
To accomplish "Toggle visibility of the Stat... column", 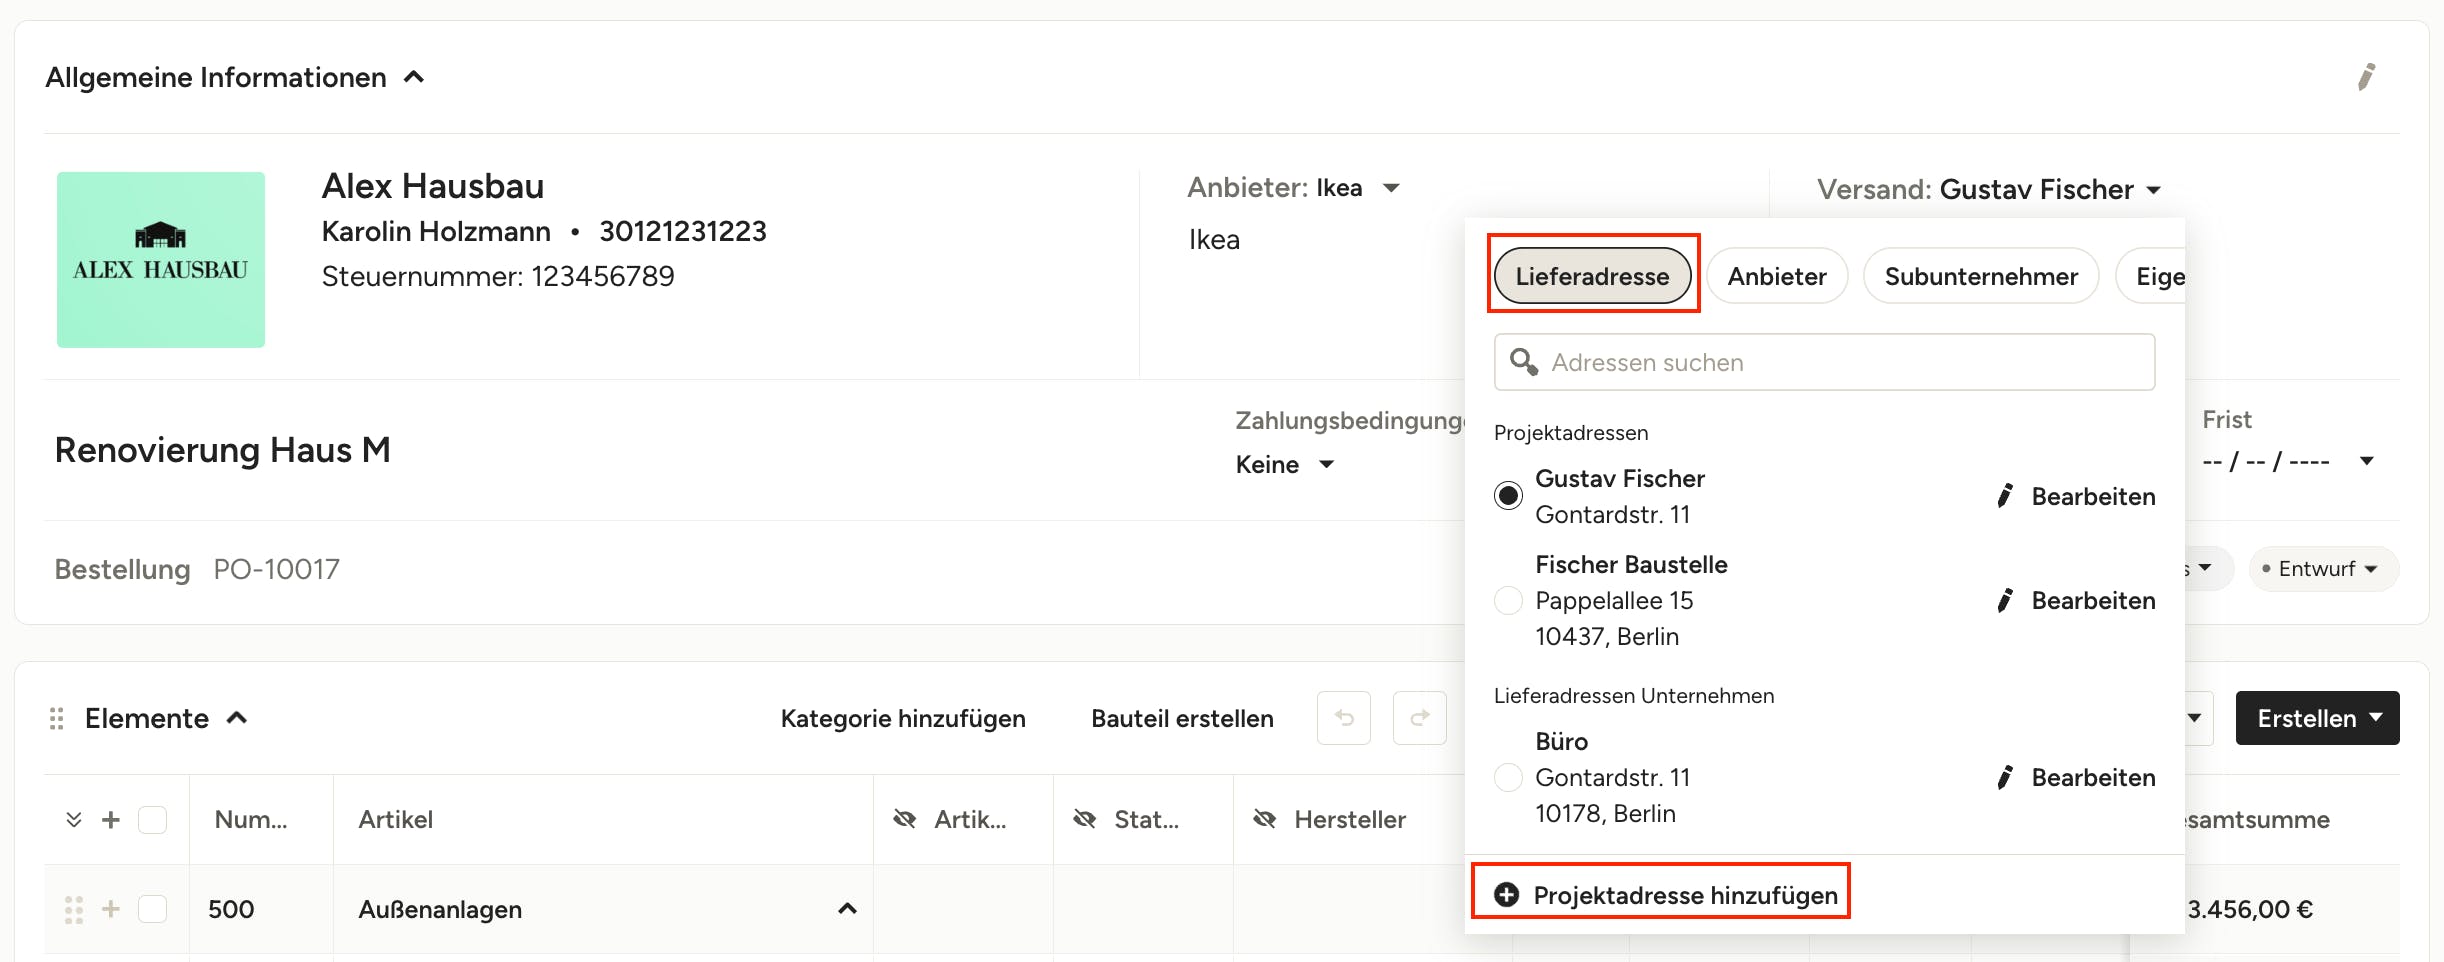I will point(1084,820).
